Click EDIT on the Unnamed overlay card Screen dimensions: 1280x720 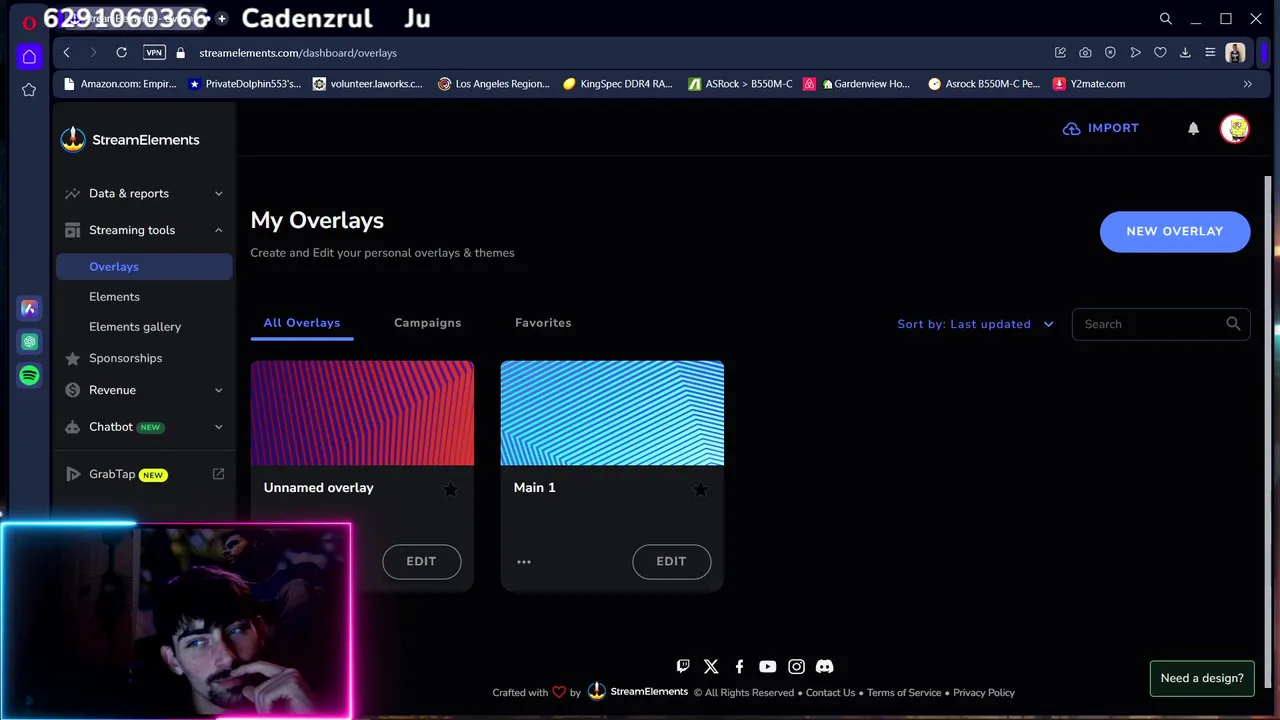[x=421, y=562]
